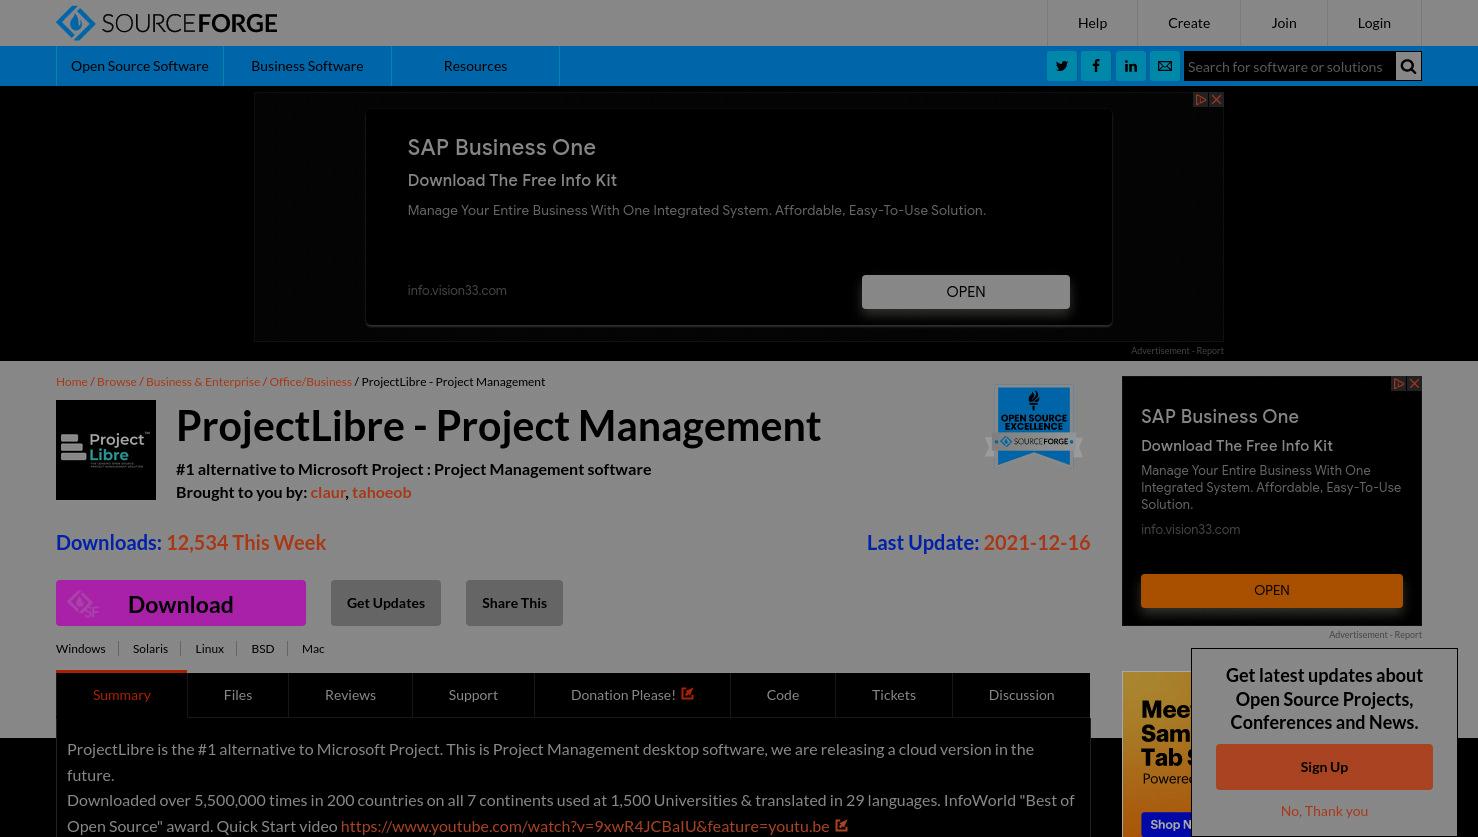Image resolution: width=1478 pixels, height=837 pixels.
Task: Click the AdChoices icon on sidebar ad
Action: click(1399, 384)
